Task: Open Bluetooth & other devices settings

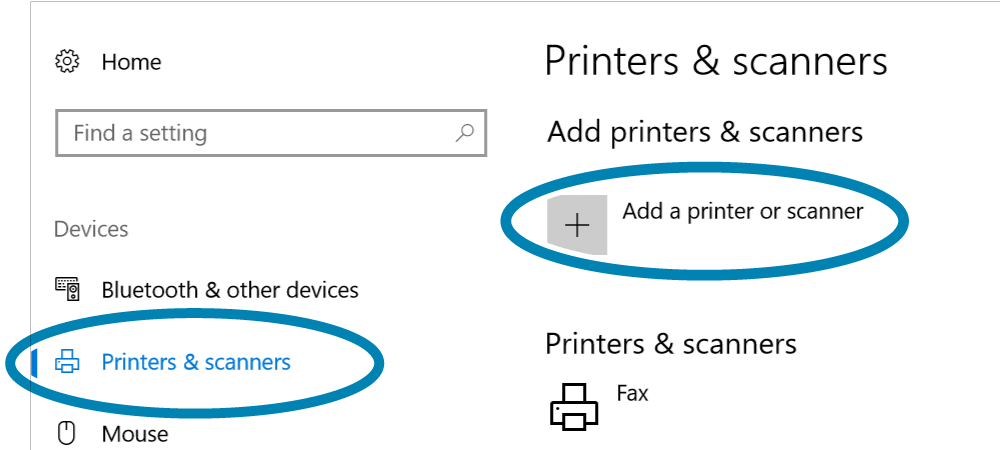Action: [230, 290]
